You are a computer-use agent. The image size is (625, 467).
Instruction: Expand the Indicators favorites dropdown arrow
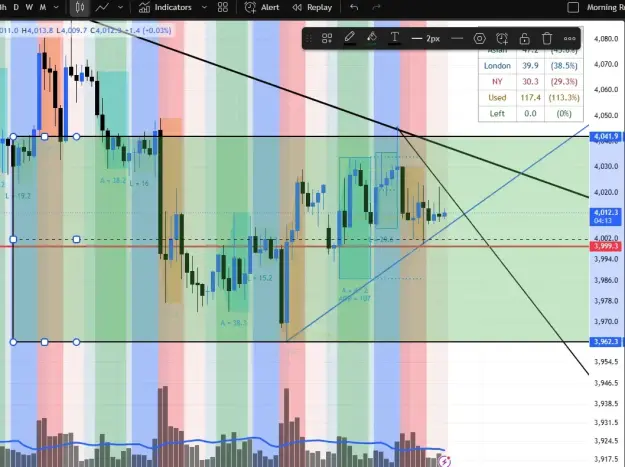(x=204, y=7)
